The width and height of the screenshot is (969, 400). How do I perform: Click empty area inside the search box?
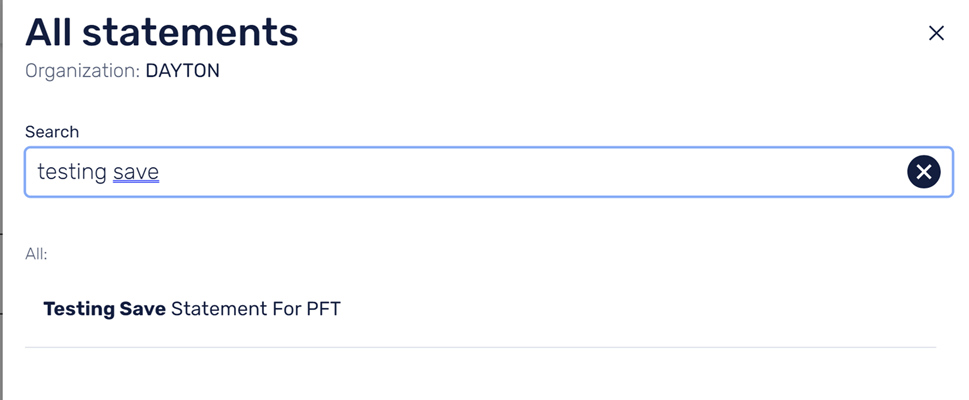coord(531,172)
